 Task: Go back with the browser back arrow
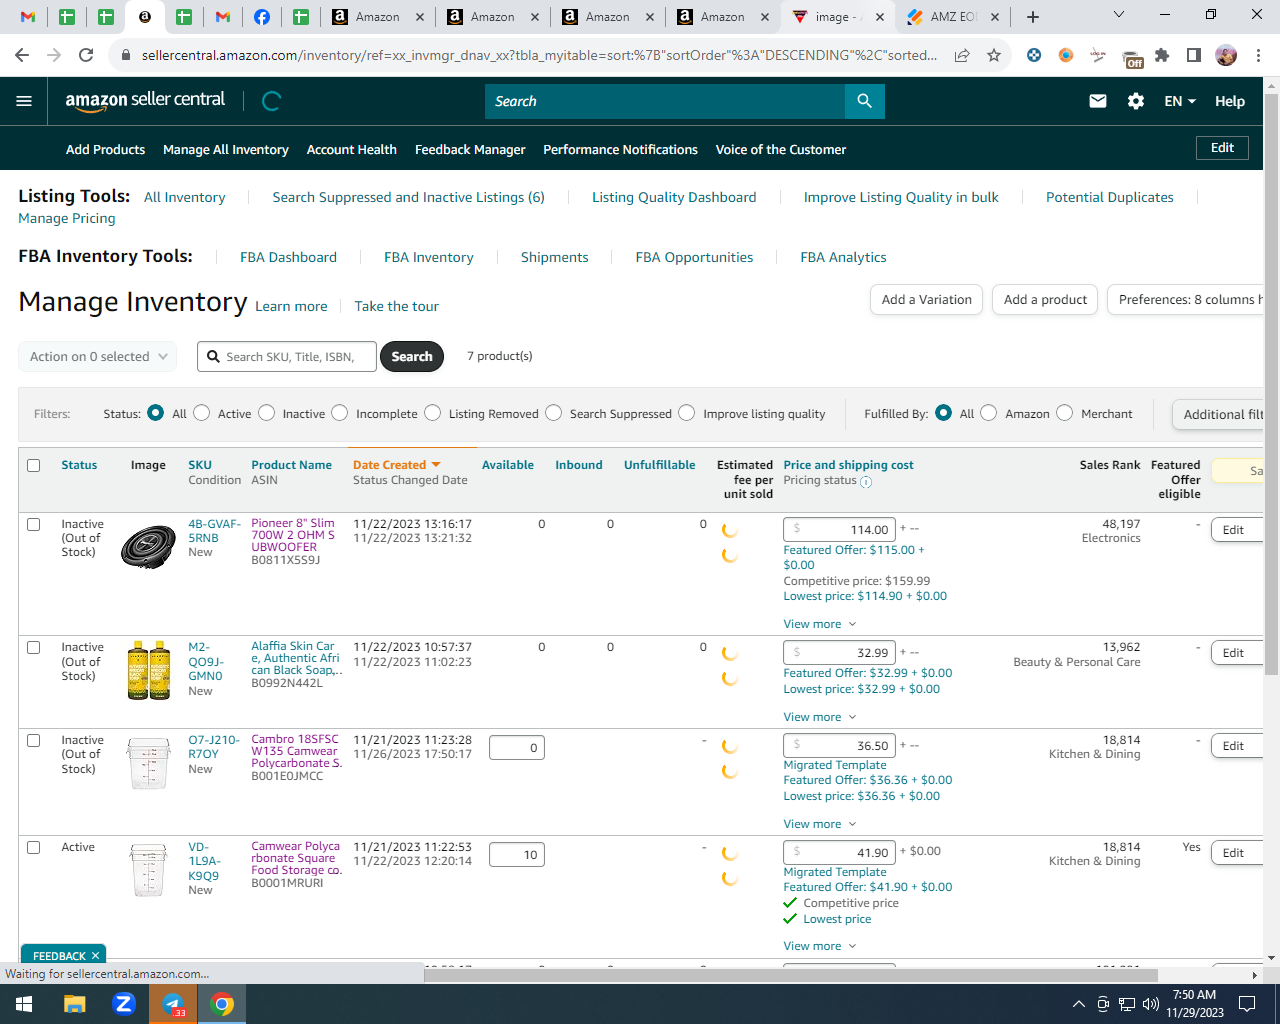(22, 55)
